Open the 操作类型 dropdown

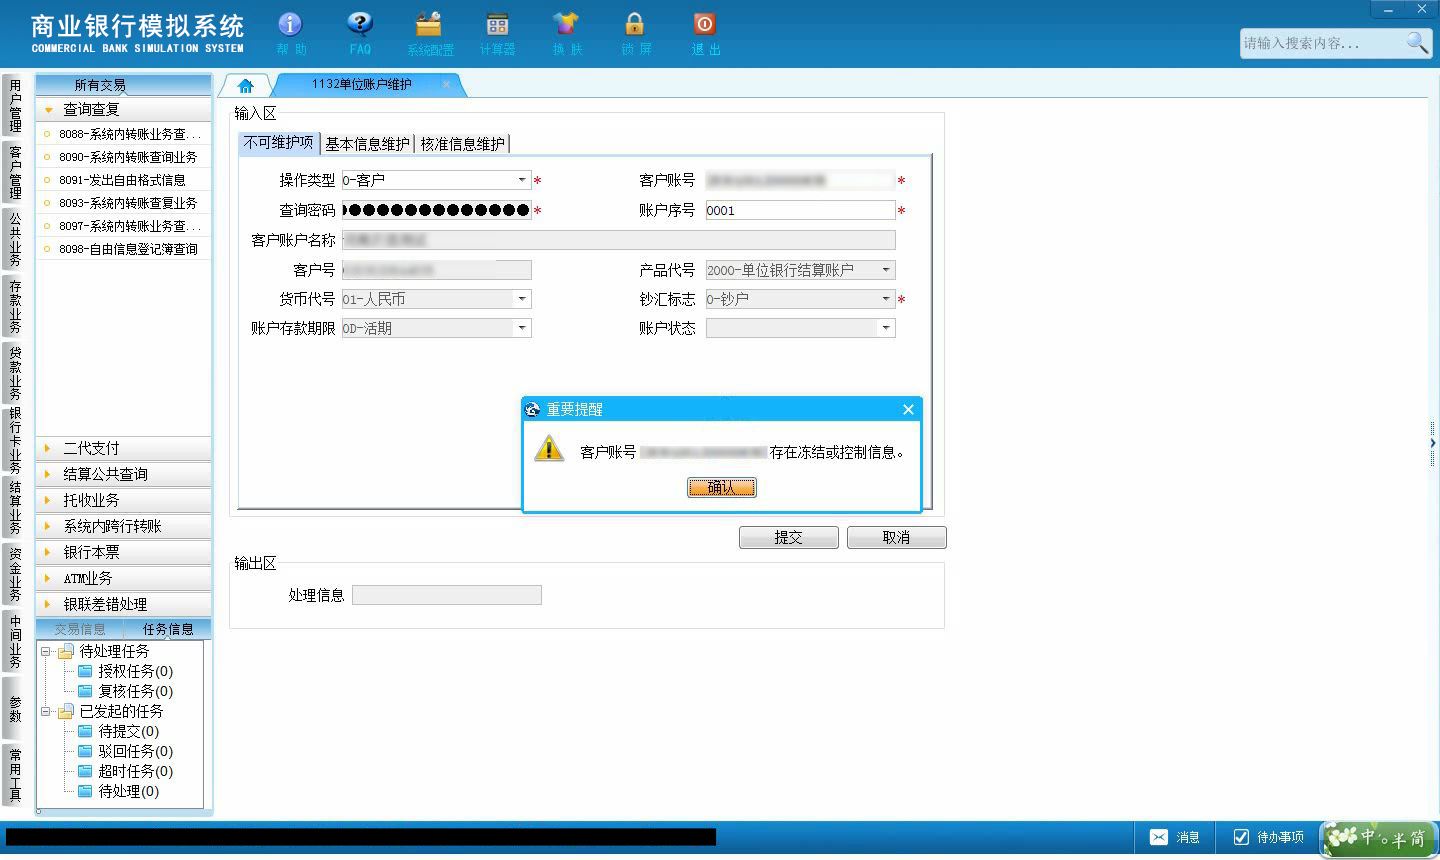[x=521, y=180]
